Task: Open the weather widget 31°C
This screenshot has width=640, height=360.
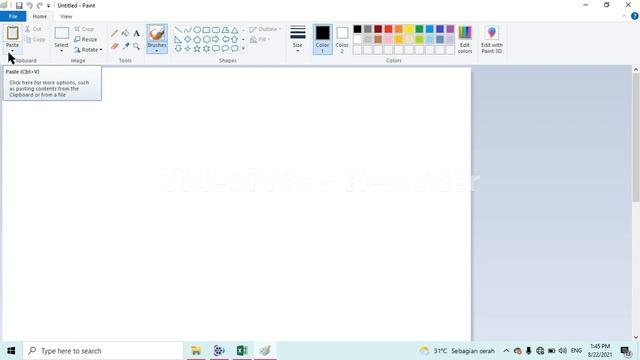Action: coord(457,351)
